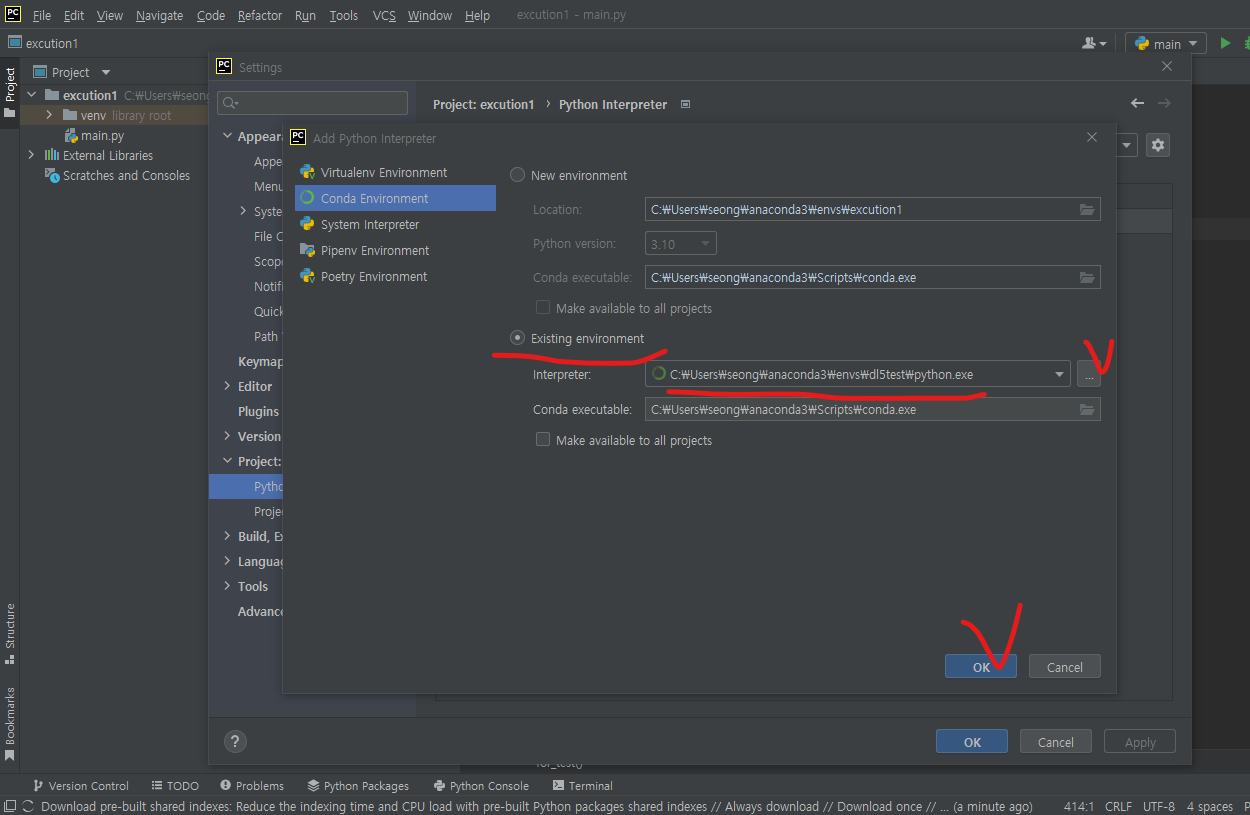Open Scratches and Consoles node
Image resolution: width=1250 pixels, height=815 pixels.
coord(118,175)
